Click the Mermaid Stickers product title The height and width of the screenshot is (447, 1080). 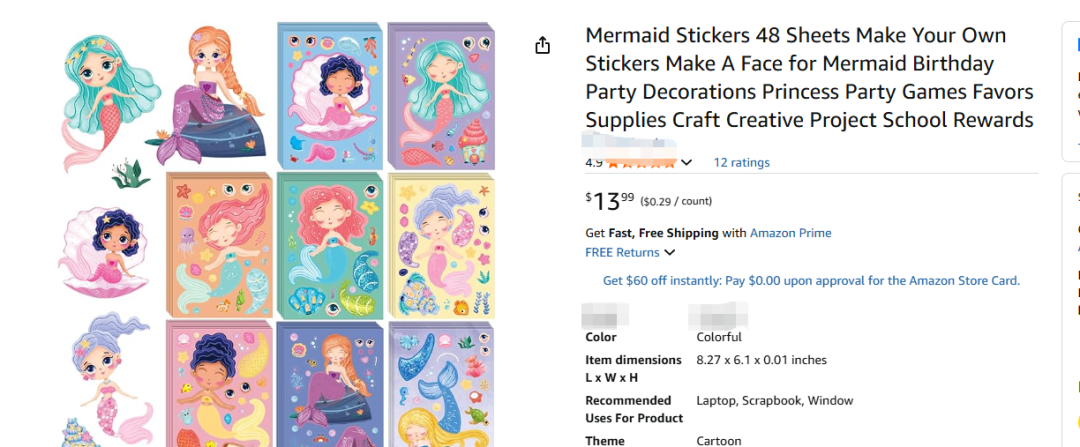(x=809, y=78)
